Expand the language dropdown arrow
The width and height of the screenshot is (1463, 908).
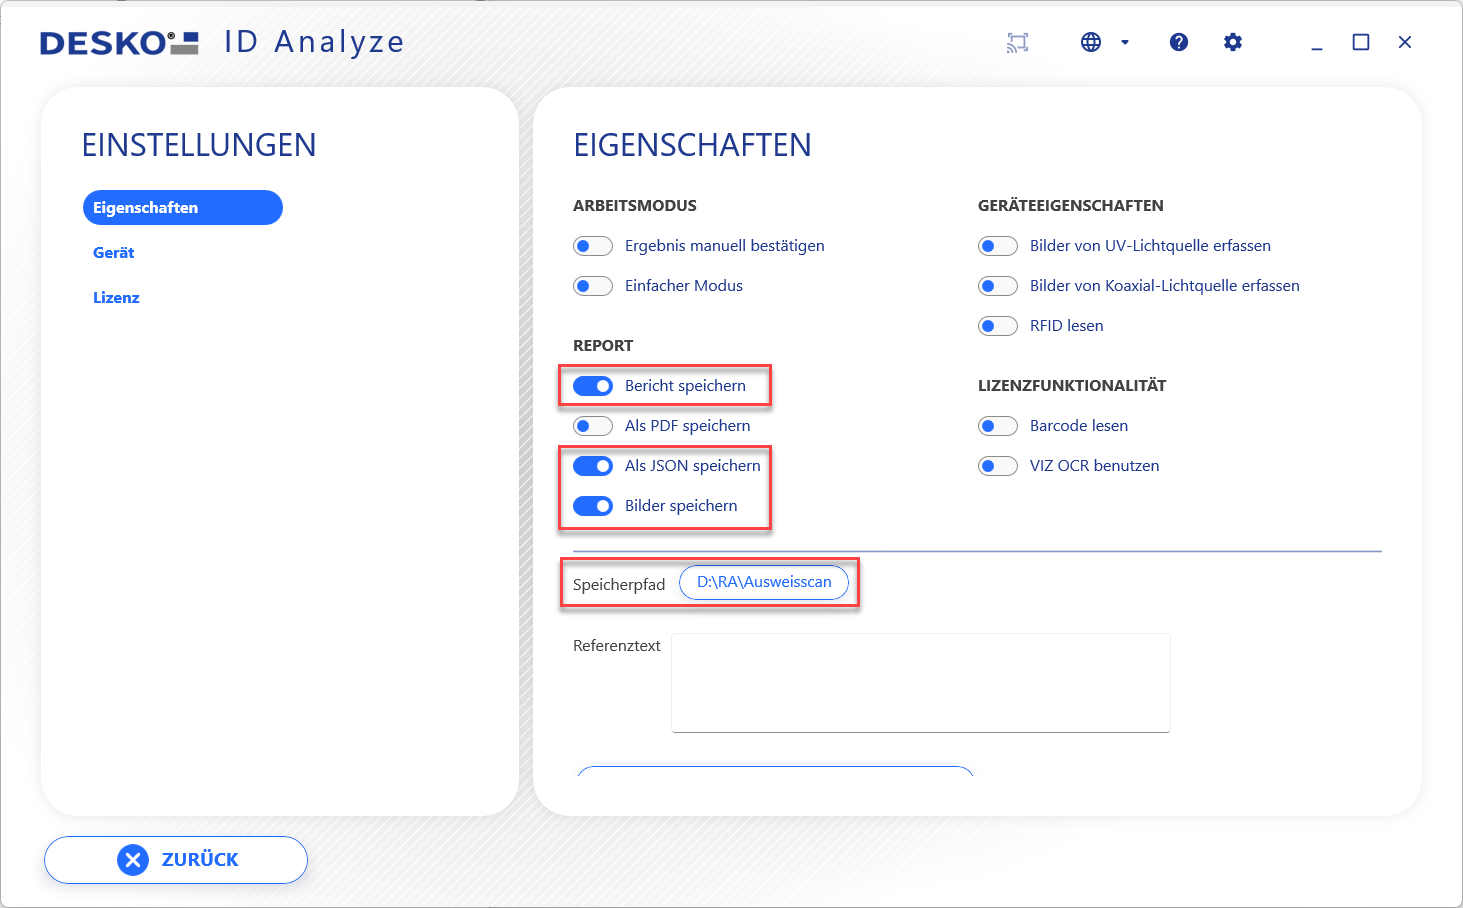tap(1125, 42)
